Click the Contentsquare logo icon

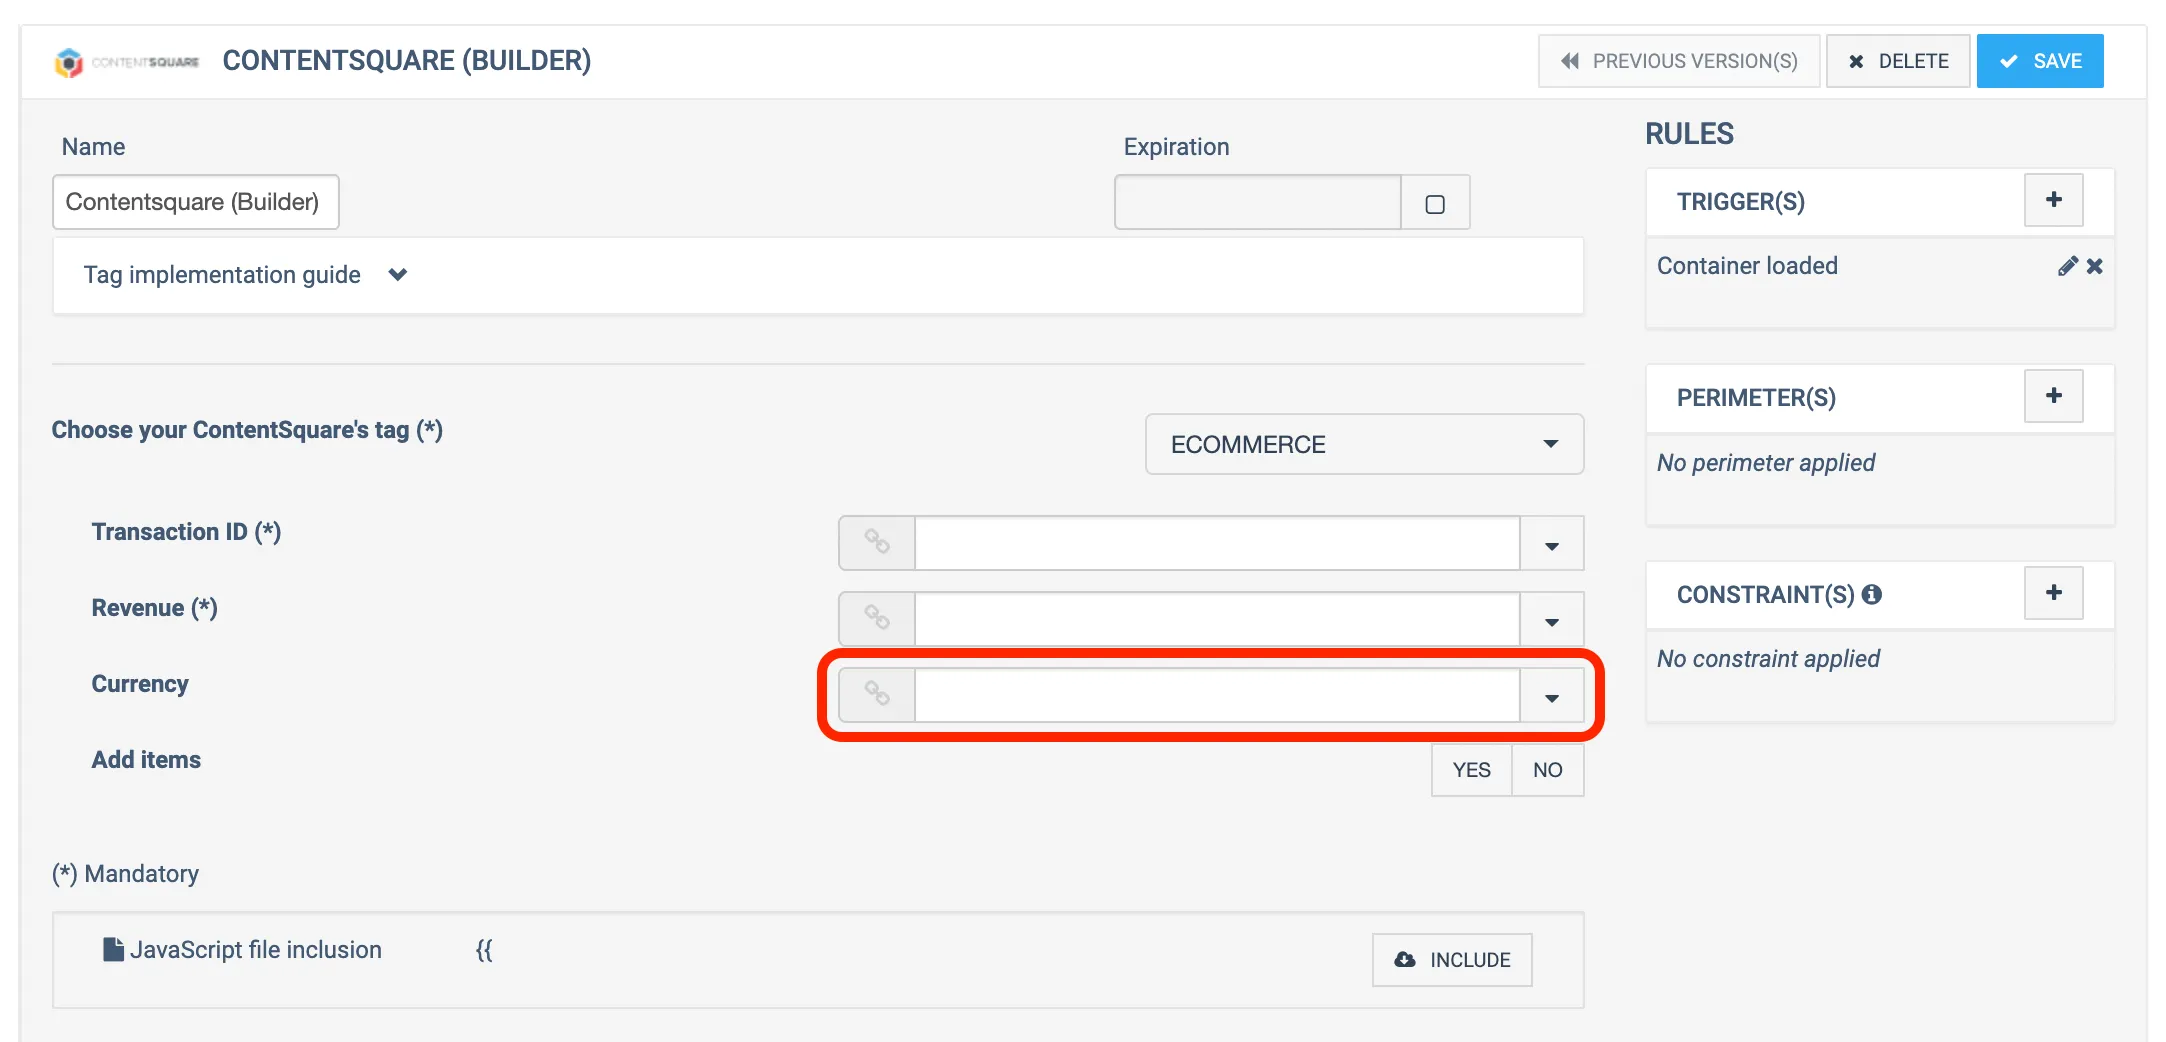(x=69, y=62)
